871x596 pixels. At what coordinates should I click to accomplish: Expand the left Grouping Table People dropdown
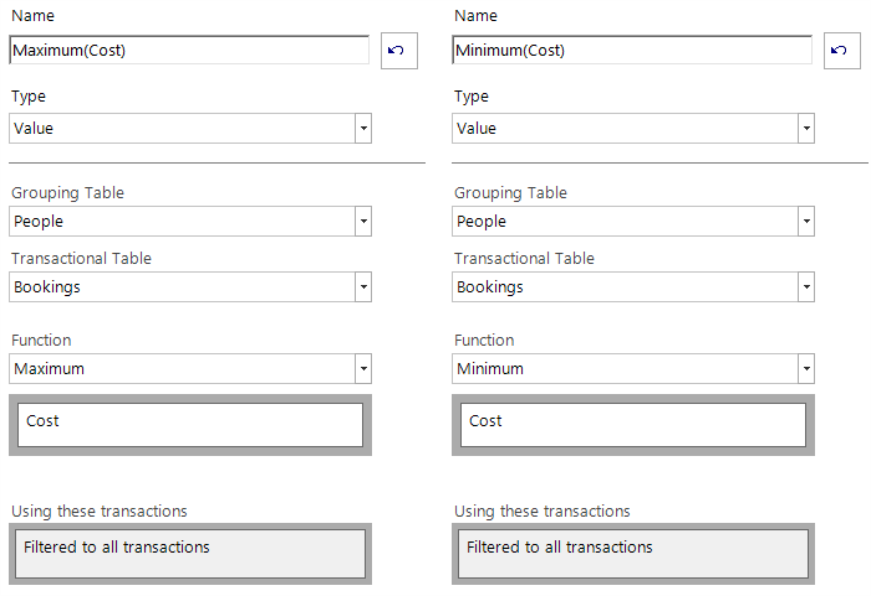363,221
